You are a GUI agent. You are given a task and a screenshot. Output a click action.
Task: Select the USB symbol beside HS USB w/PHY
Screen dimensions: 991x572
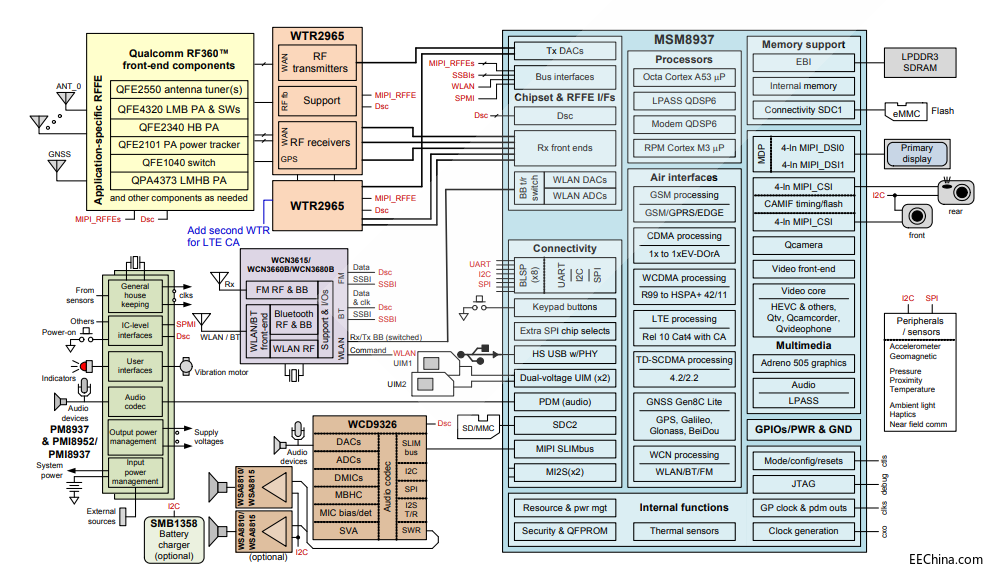click(x=473, y=354)
